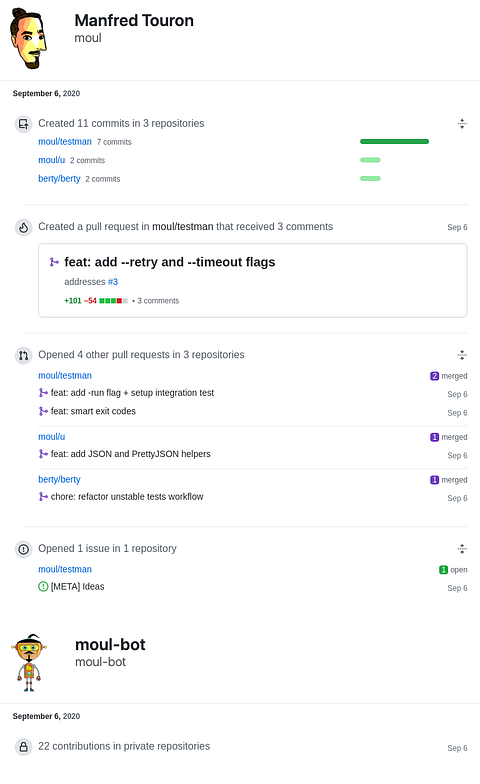Collapse the Opened 4 other pull requests section
480x784 pixels.
point(462,355)
